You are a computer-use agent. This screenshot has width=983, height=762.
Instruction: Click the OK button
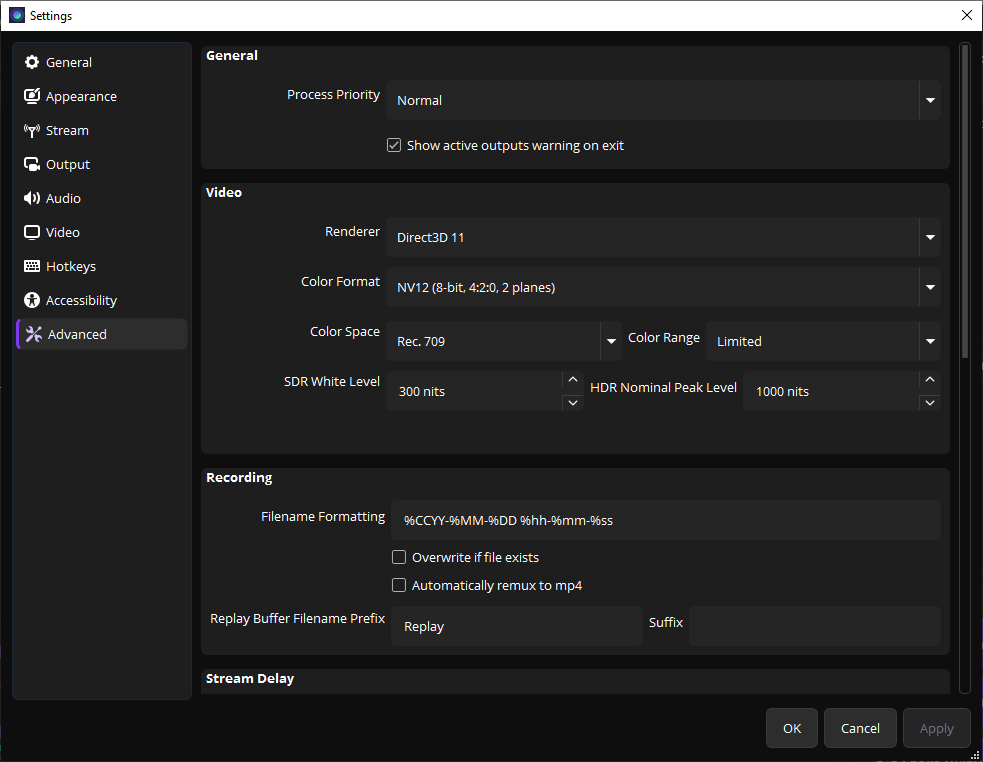[792, 728]
